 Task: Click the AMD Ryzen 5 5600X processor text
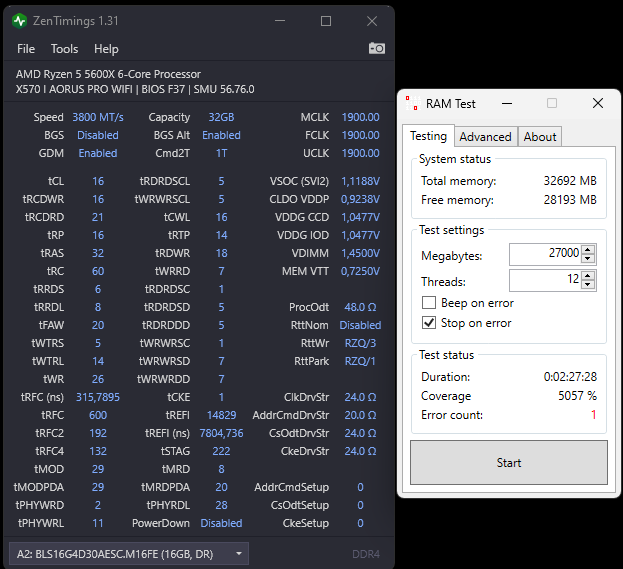pyautogui.click(x=108, y=74)
